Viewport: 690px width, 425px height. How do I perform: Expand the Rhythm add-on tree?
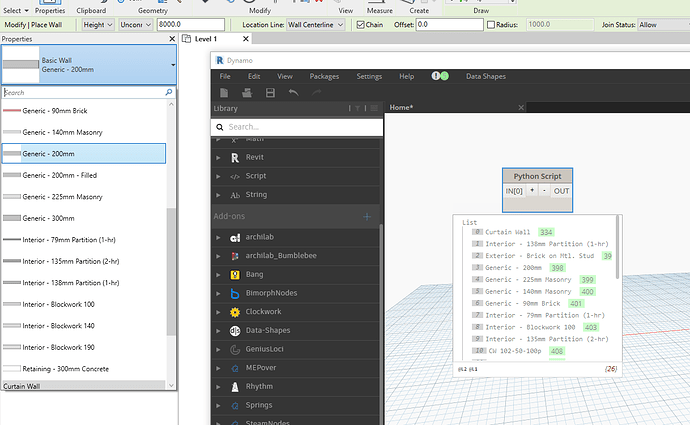pos(218,387)
